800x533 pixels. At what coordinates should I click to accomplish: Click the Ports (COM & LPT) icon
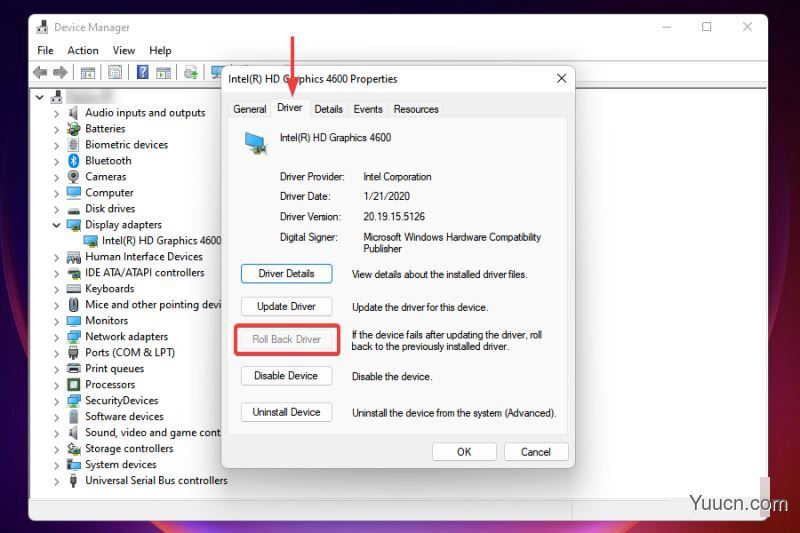click(x=73, y=352)
